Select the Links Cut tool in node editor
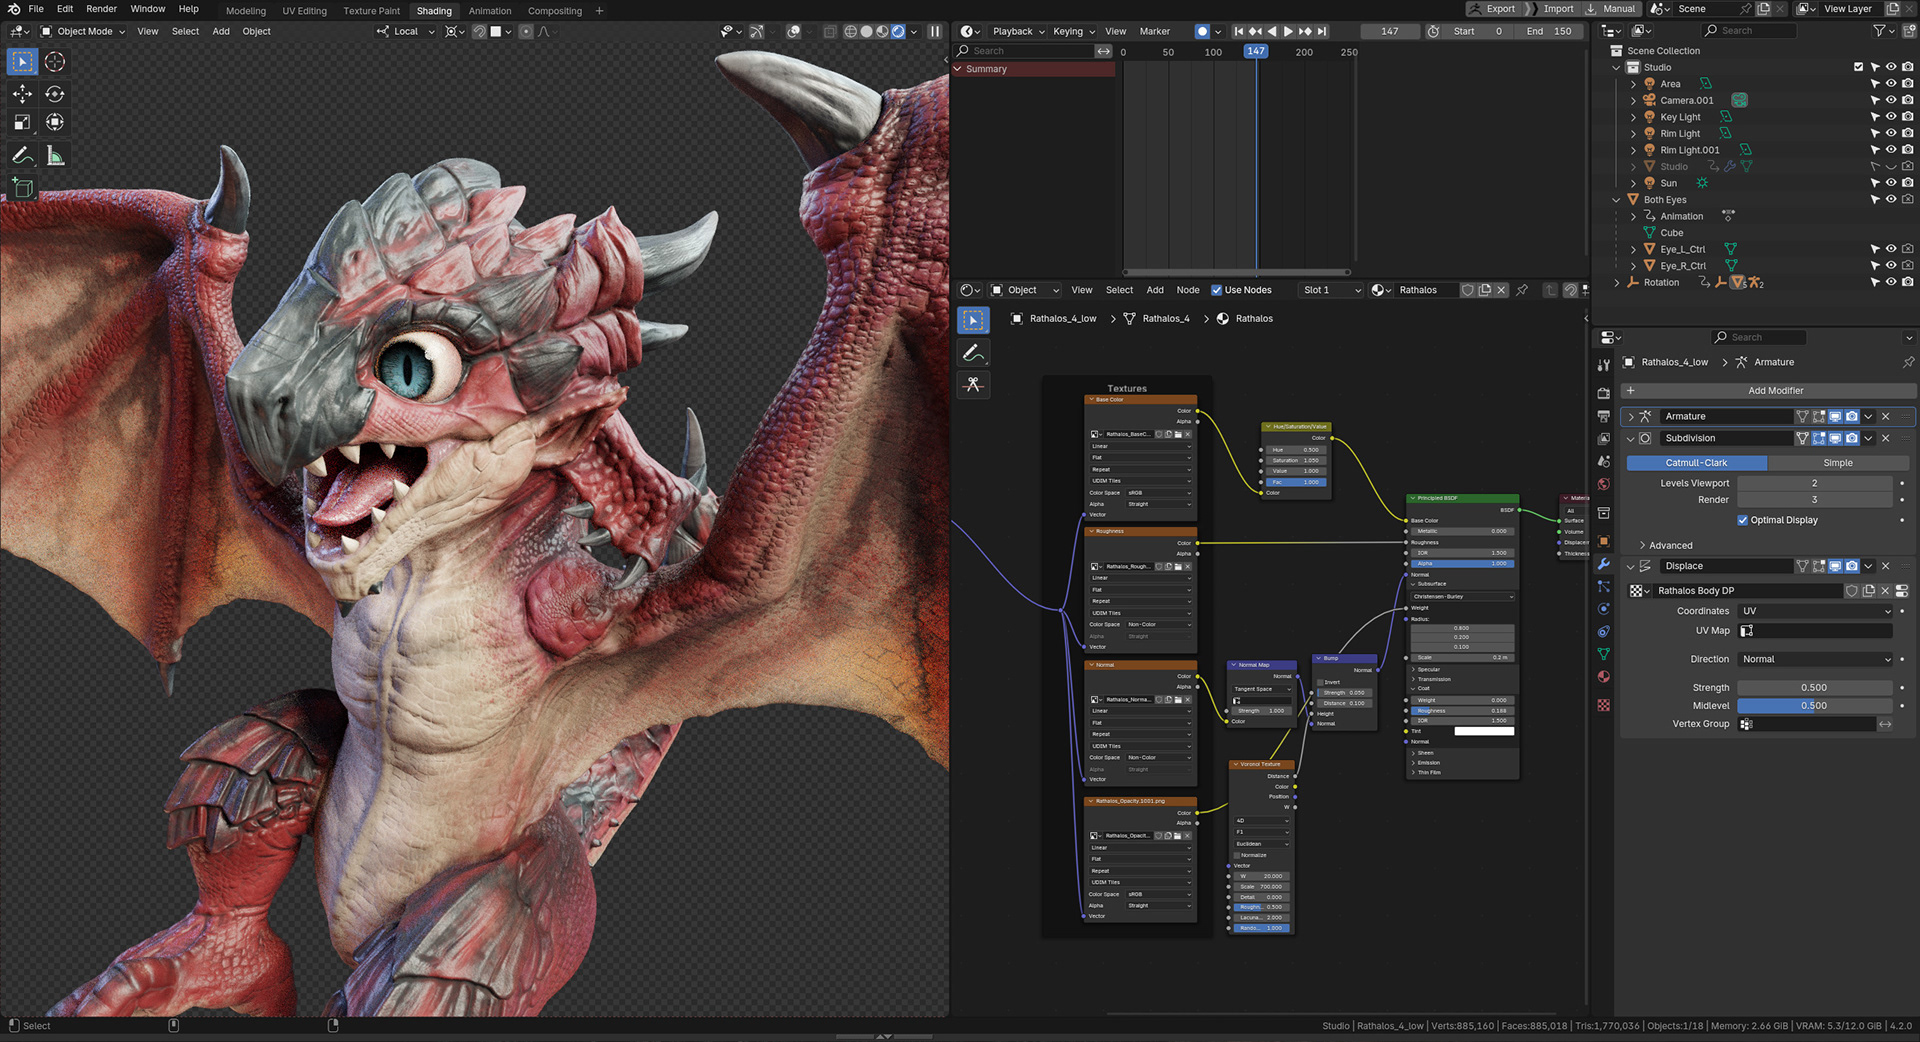1920x1042 pixels. click(x=973, y=385)
